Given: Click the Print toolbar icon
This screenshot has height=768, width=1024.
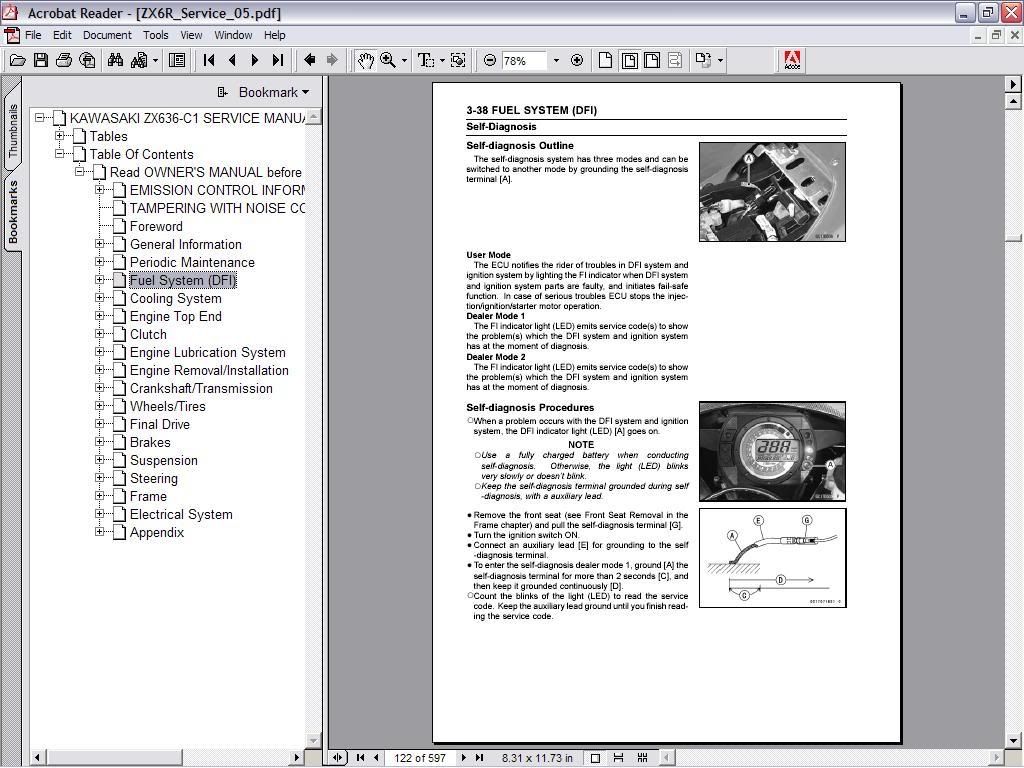Looking at the screenshot, I should pos(63,61).
